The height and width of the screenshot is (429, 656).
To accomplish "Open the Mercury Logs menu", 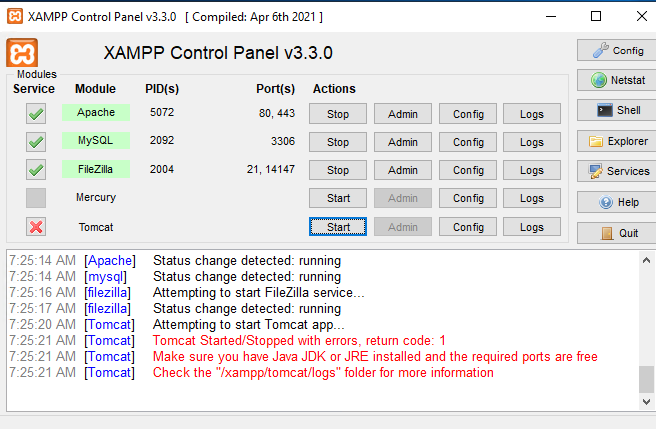I will point(532,198).
